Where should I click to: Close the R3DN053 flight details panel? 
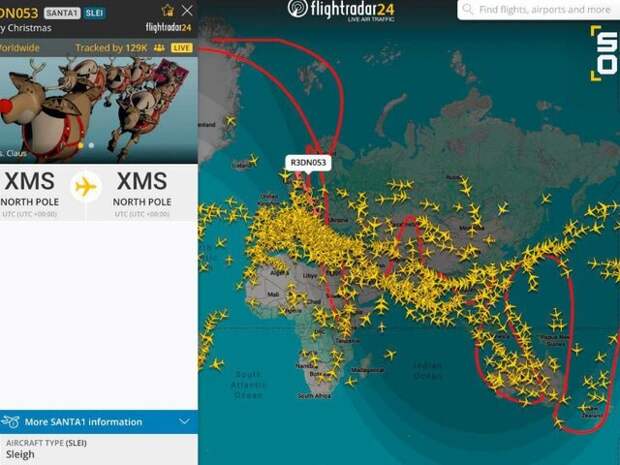pos(187,10)
